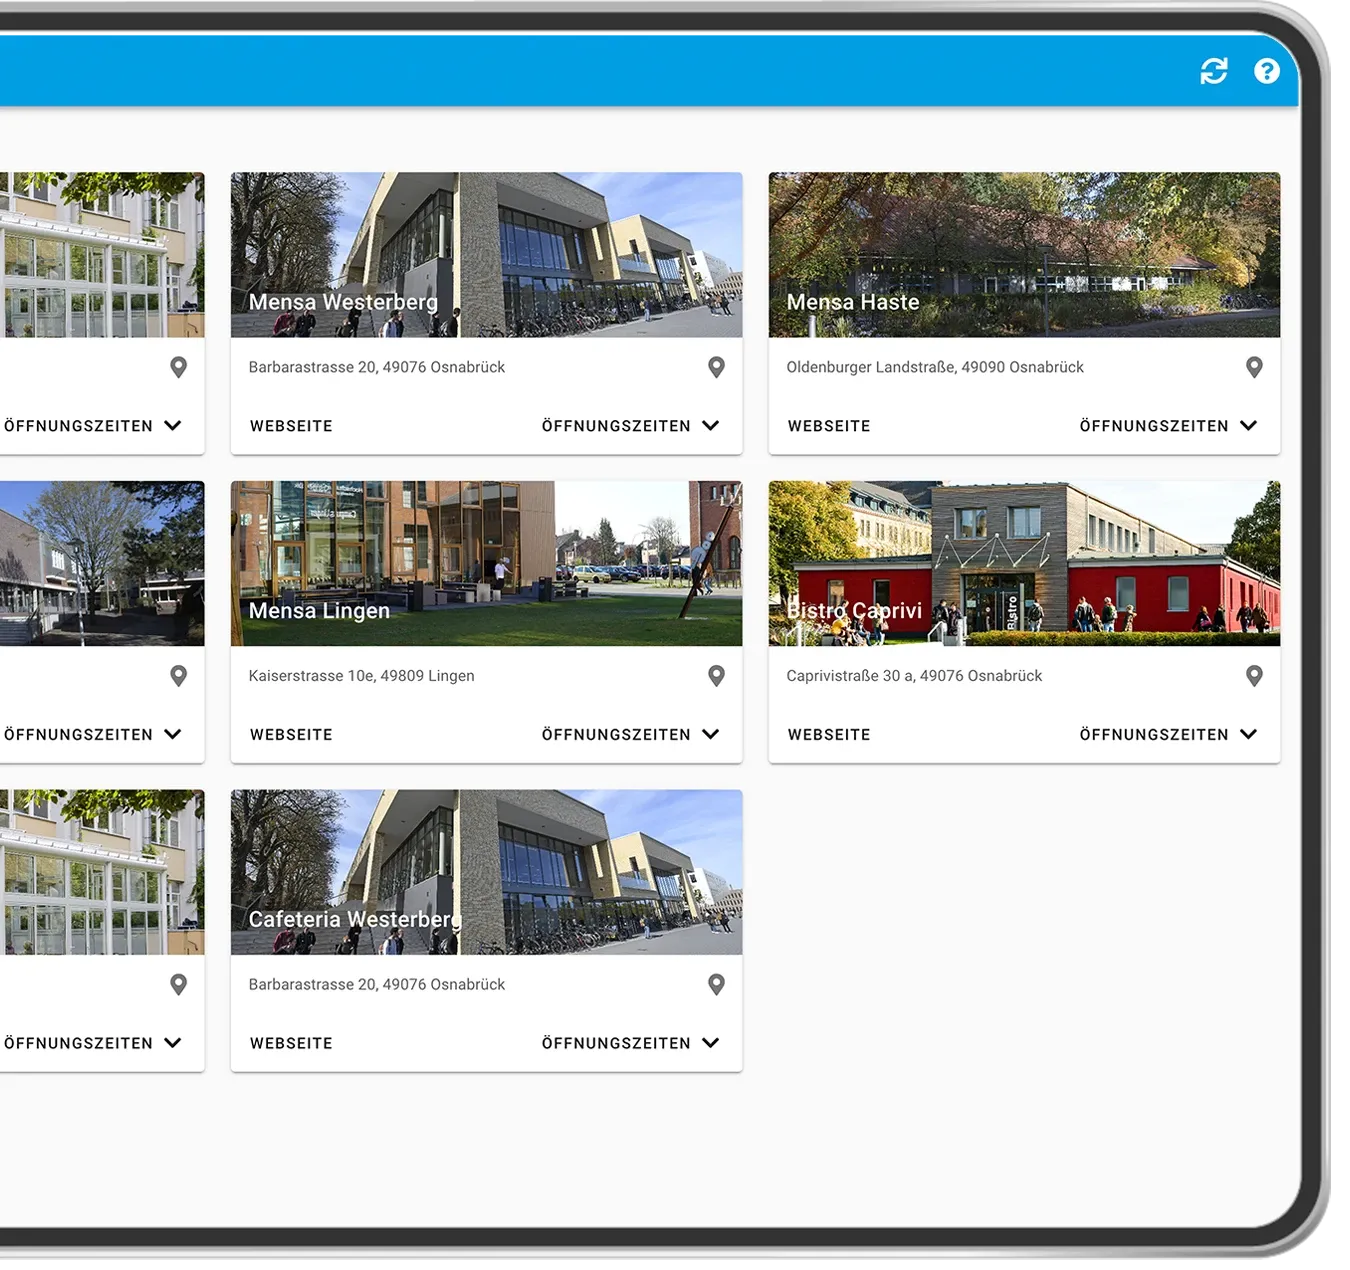Expand Öffnungszeiten for Mensa Lingen
This screenshot has height=1270, width=1350.
[x=631, y=735]
